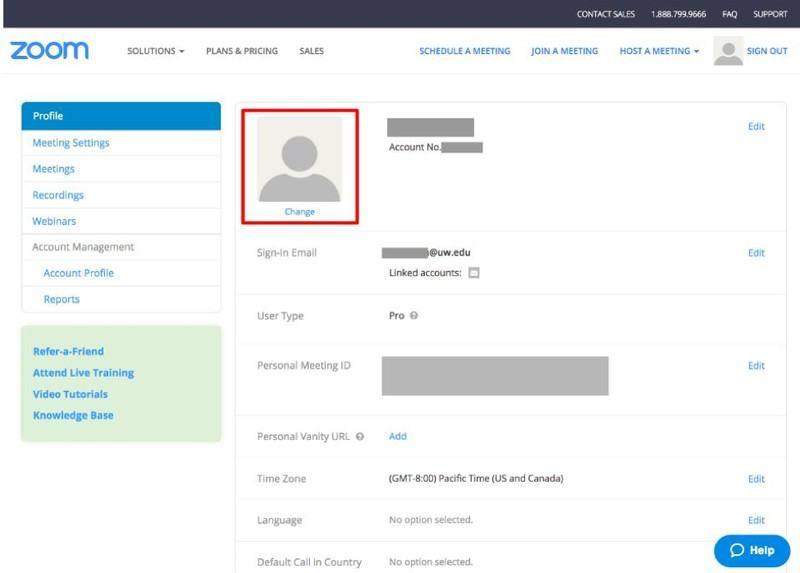This screenshot has height=573, width=800.
Task: Click the 'User Type' label
Action: (x=280, y=316)
